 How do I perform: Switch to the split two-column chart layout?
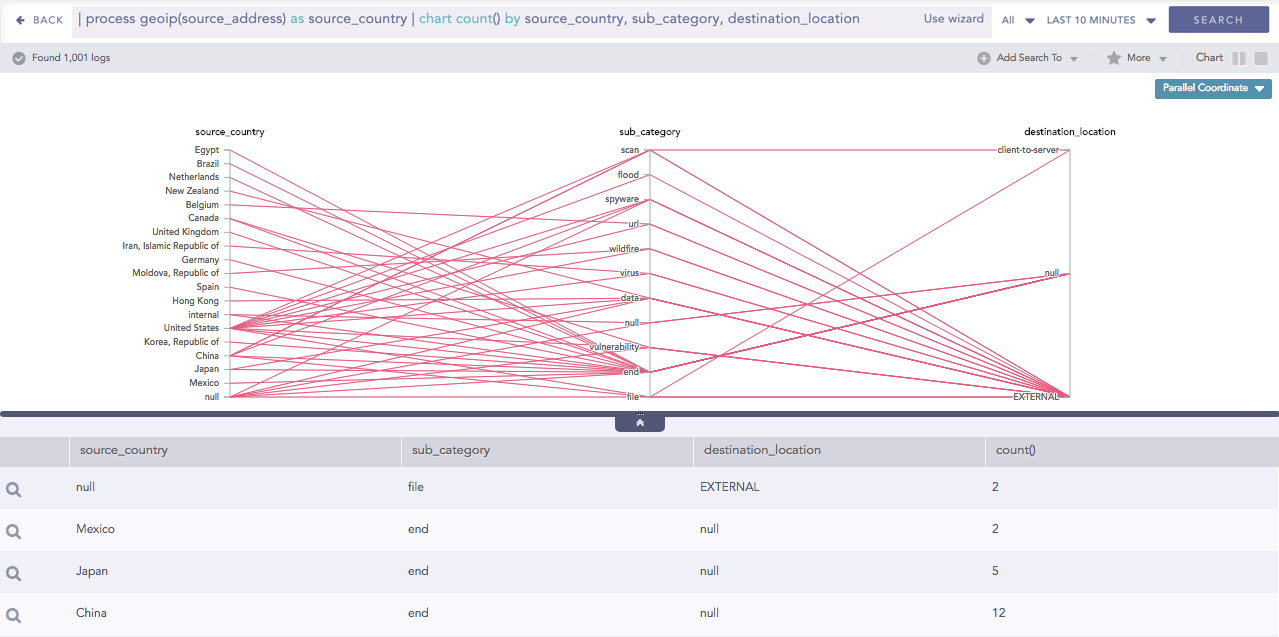pos(1239,58)
